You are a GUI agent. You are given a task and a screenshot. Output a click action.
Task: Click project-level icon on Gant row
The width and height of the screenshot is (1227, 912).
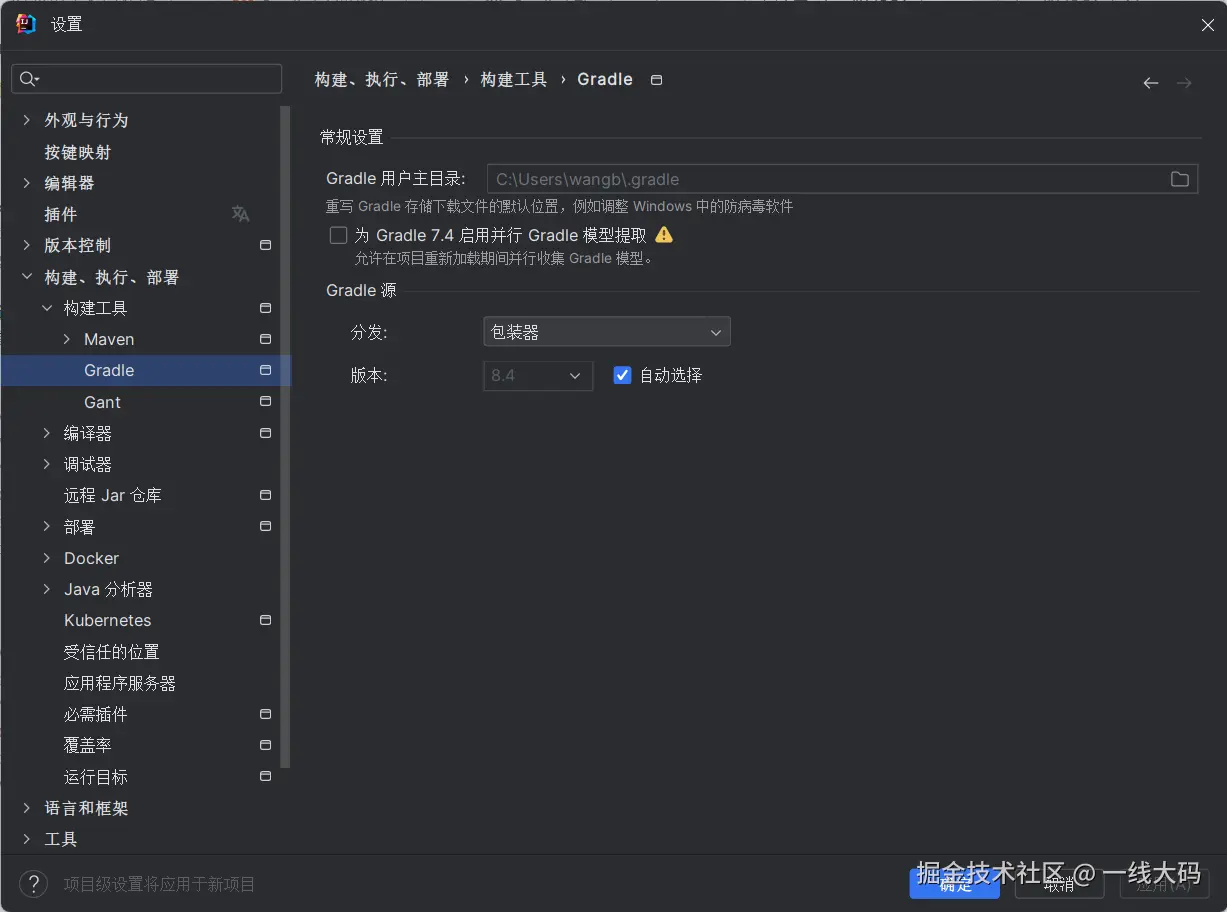(x=265, y=402)
